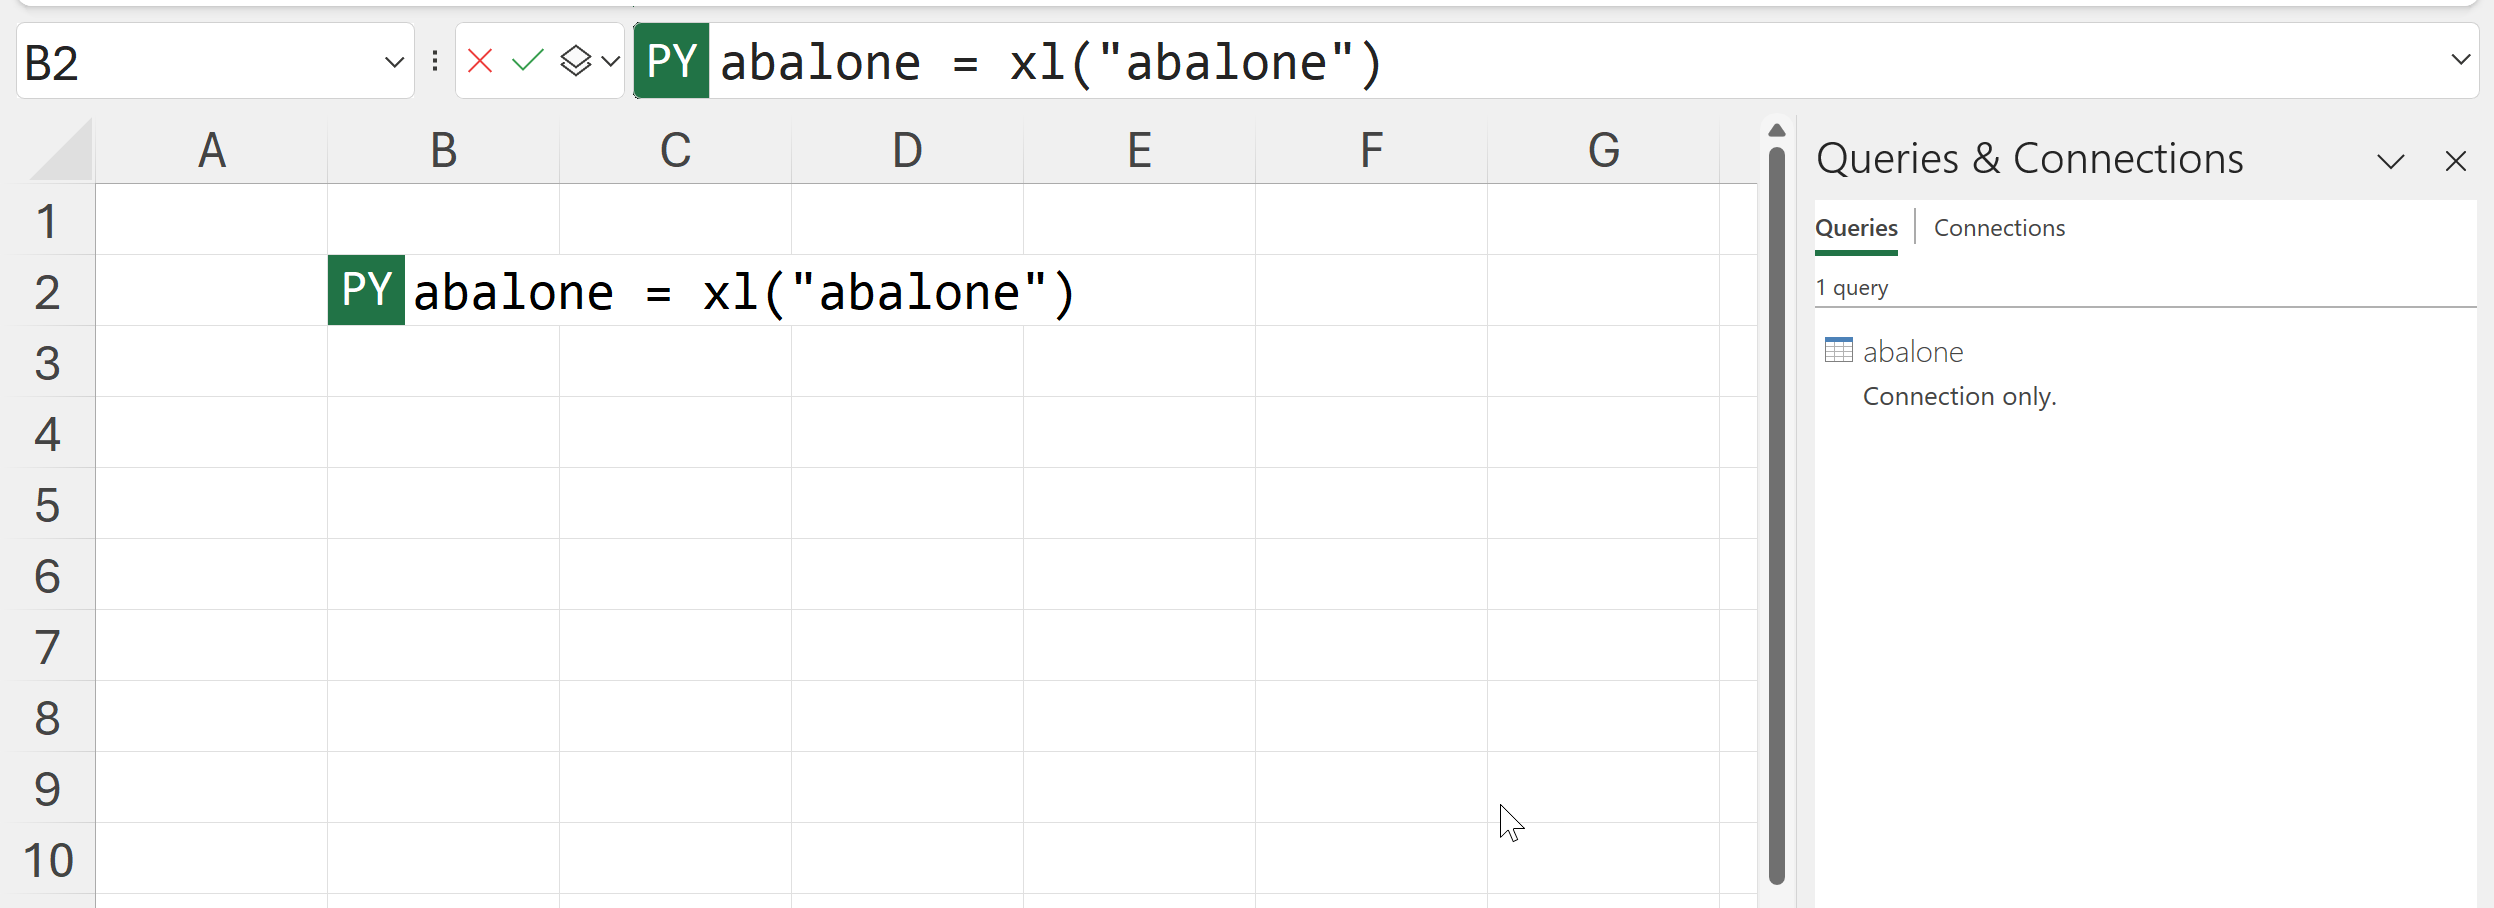The image size is (2494, 908).
Task: Switch to the Connections tab
Action: tap(1999, 228)
